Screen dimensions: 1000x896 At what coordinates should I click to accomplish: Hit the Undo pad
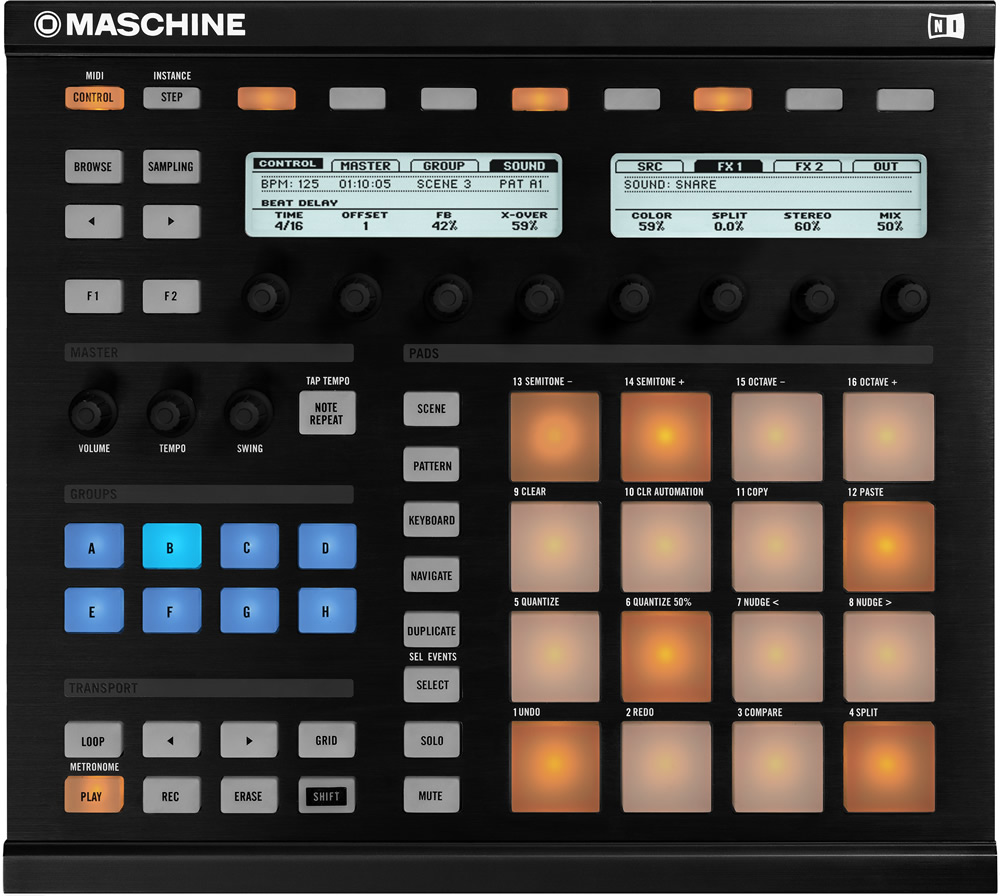tap(554, 766)
